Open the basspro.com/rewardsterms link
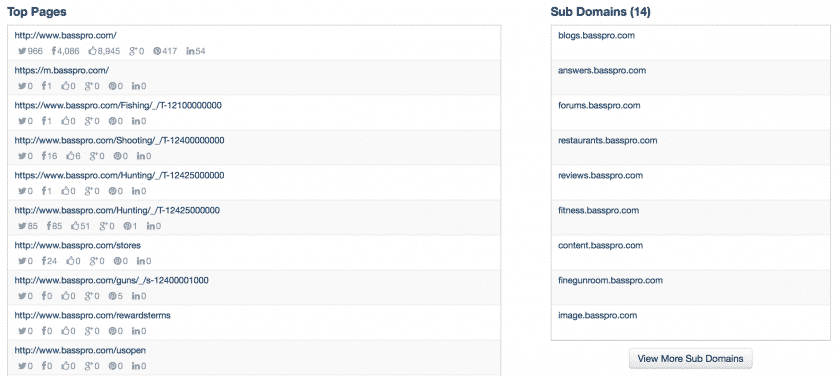840x376 pixels. click(x=92, y=315)
